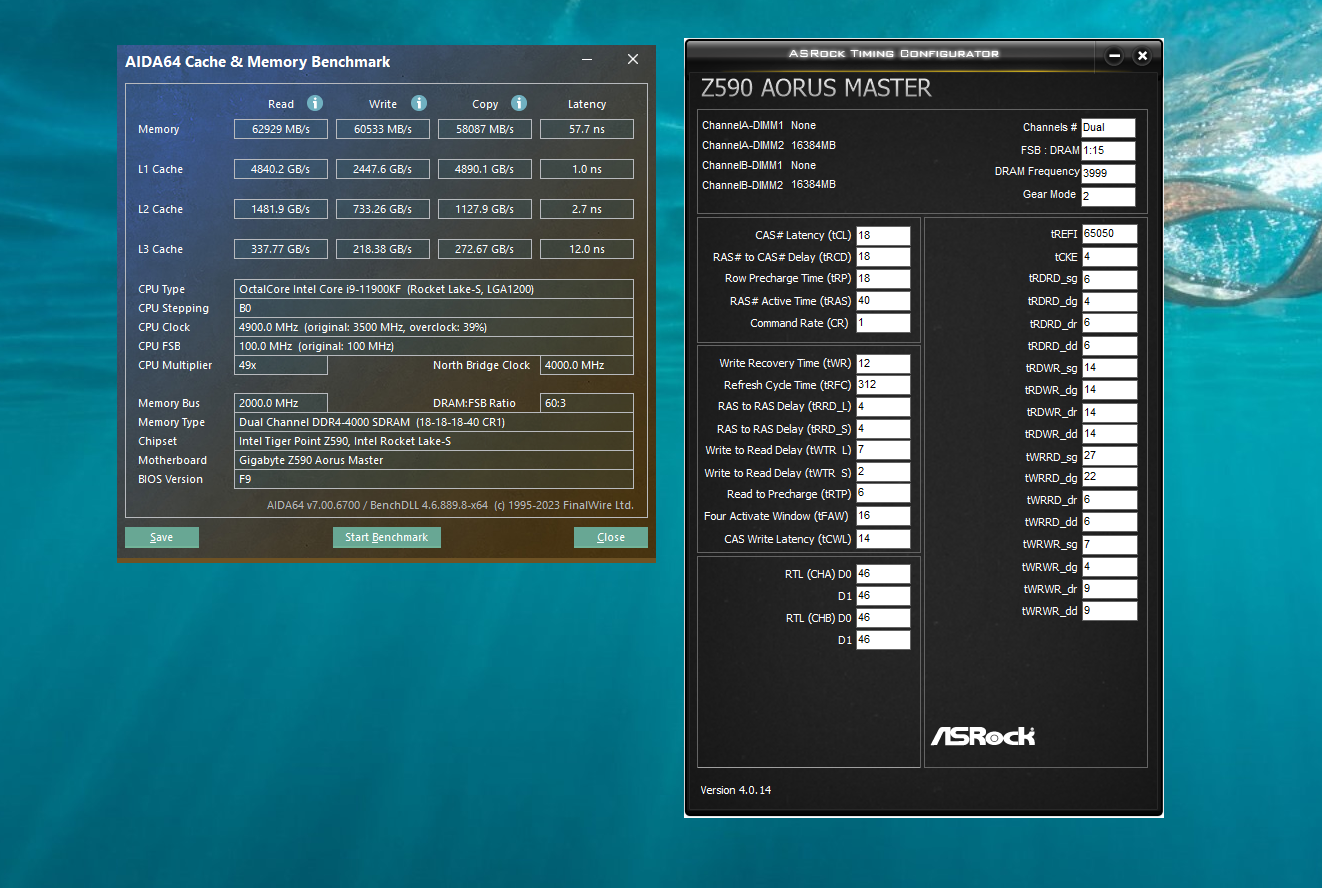The width and height of the screenshot is (1322, 888).
Task: Click the RTL (CHA) D0 field
Action: point(883,574)
